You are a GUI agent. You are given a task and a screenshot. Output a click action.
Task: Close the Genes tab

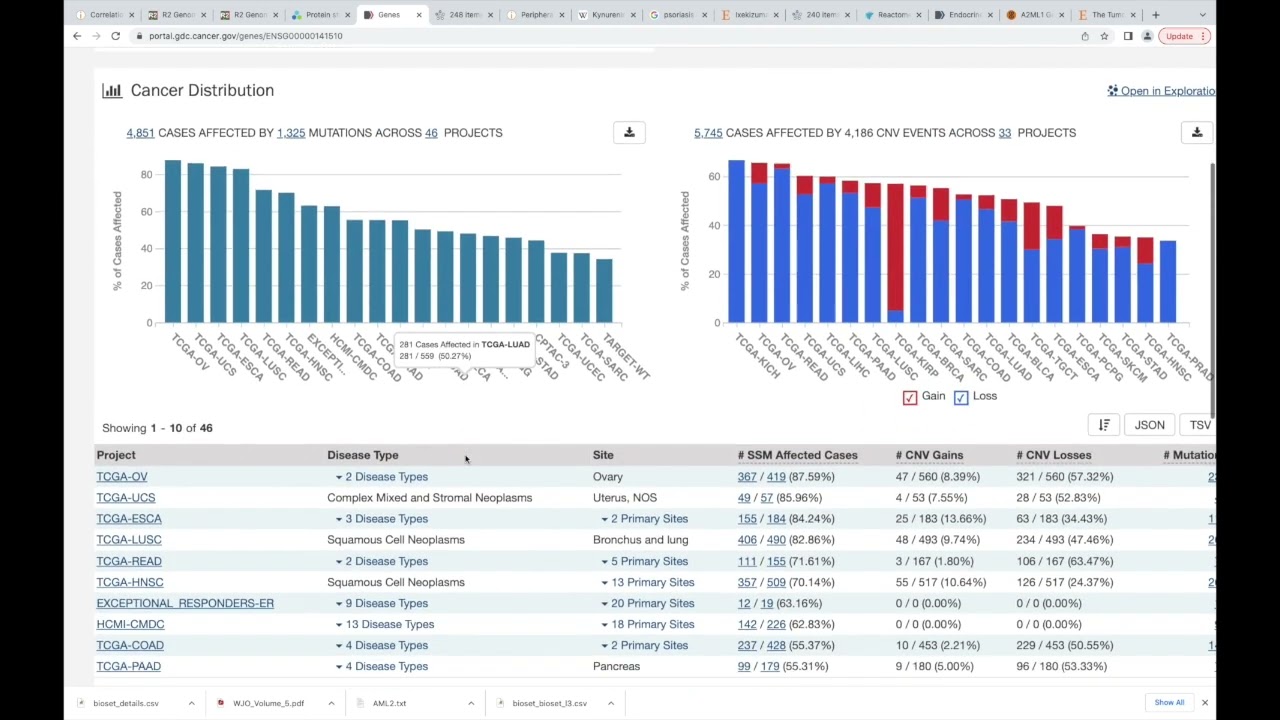(x=419, y=15)
